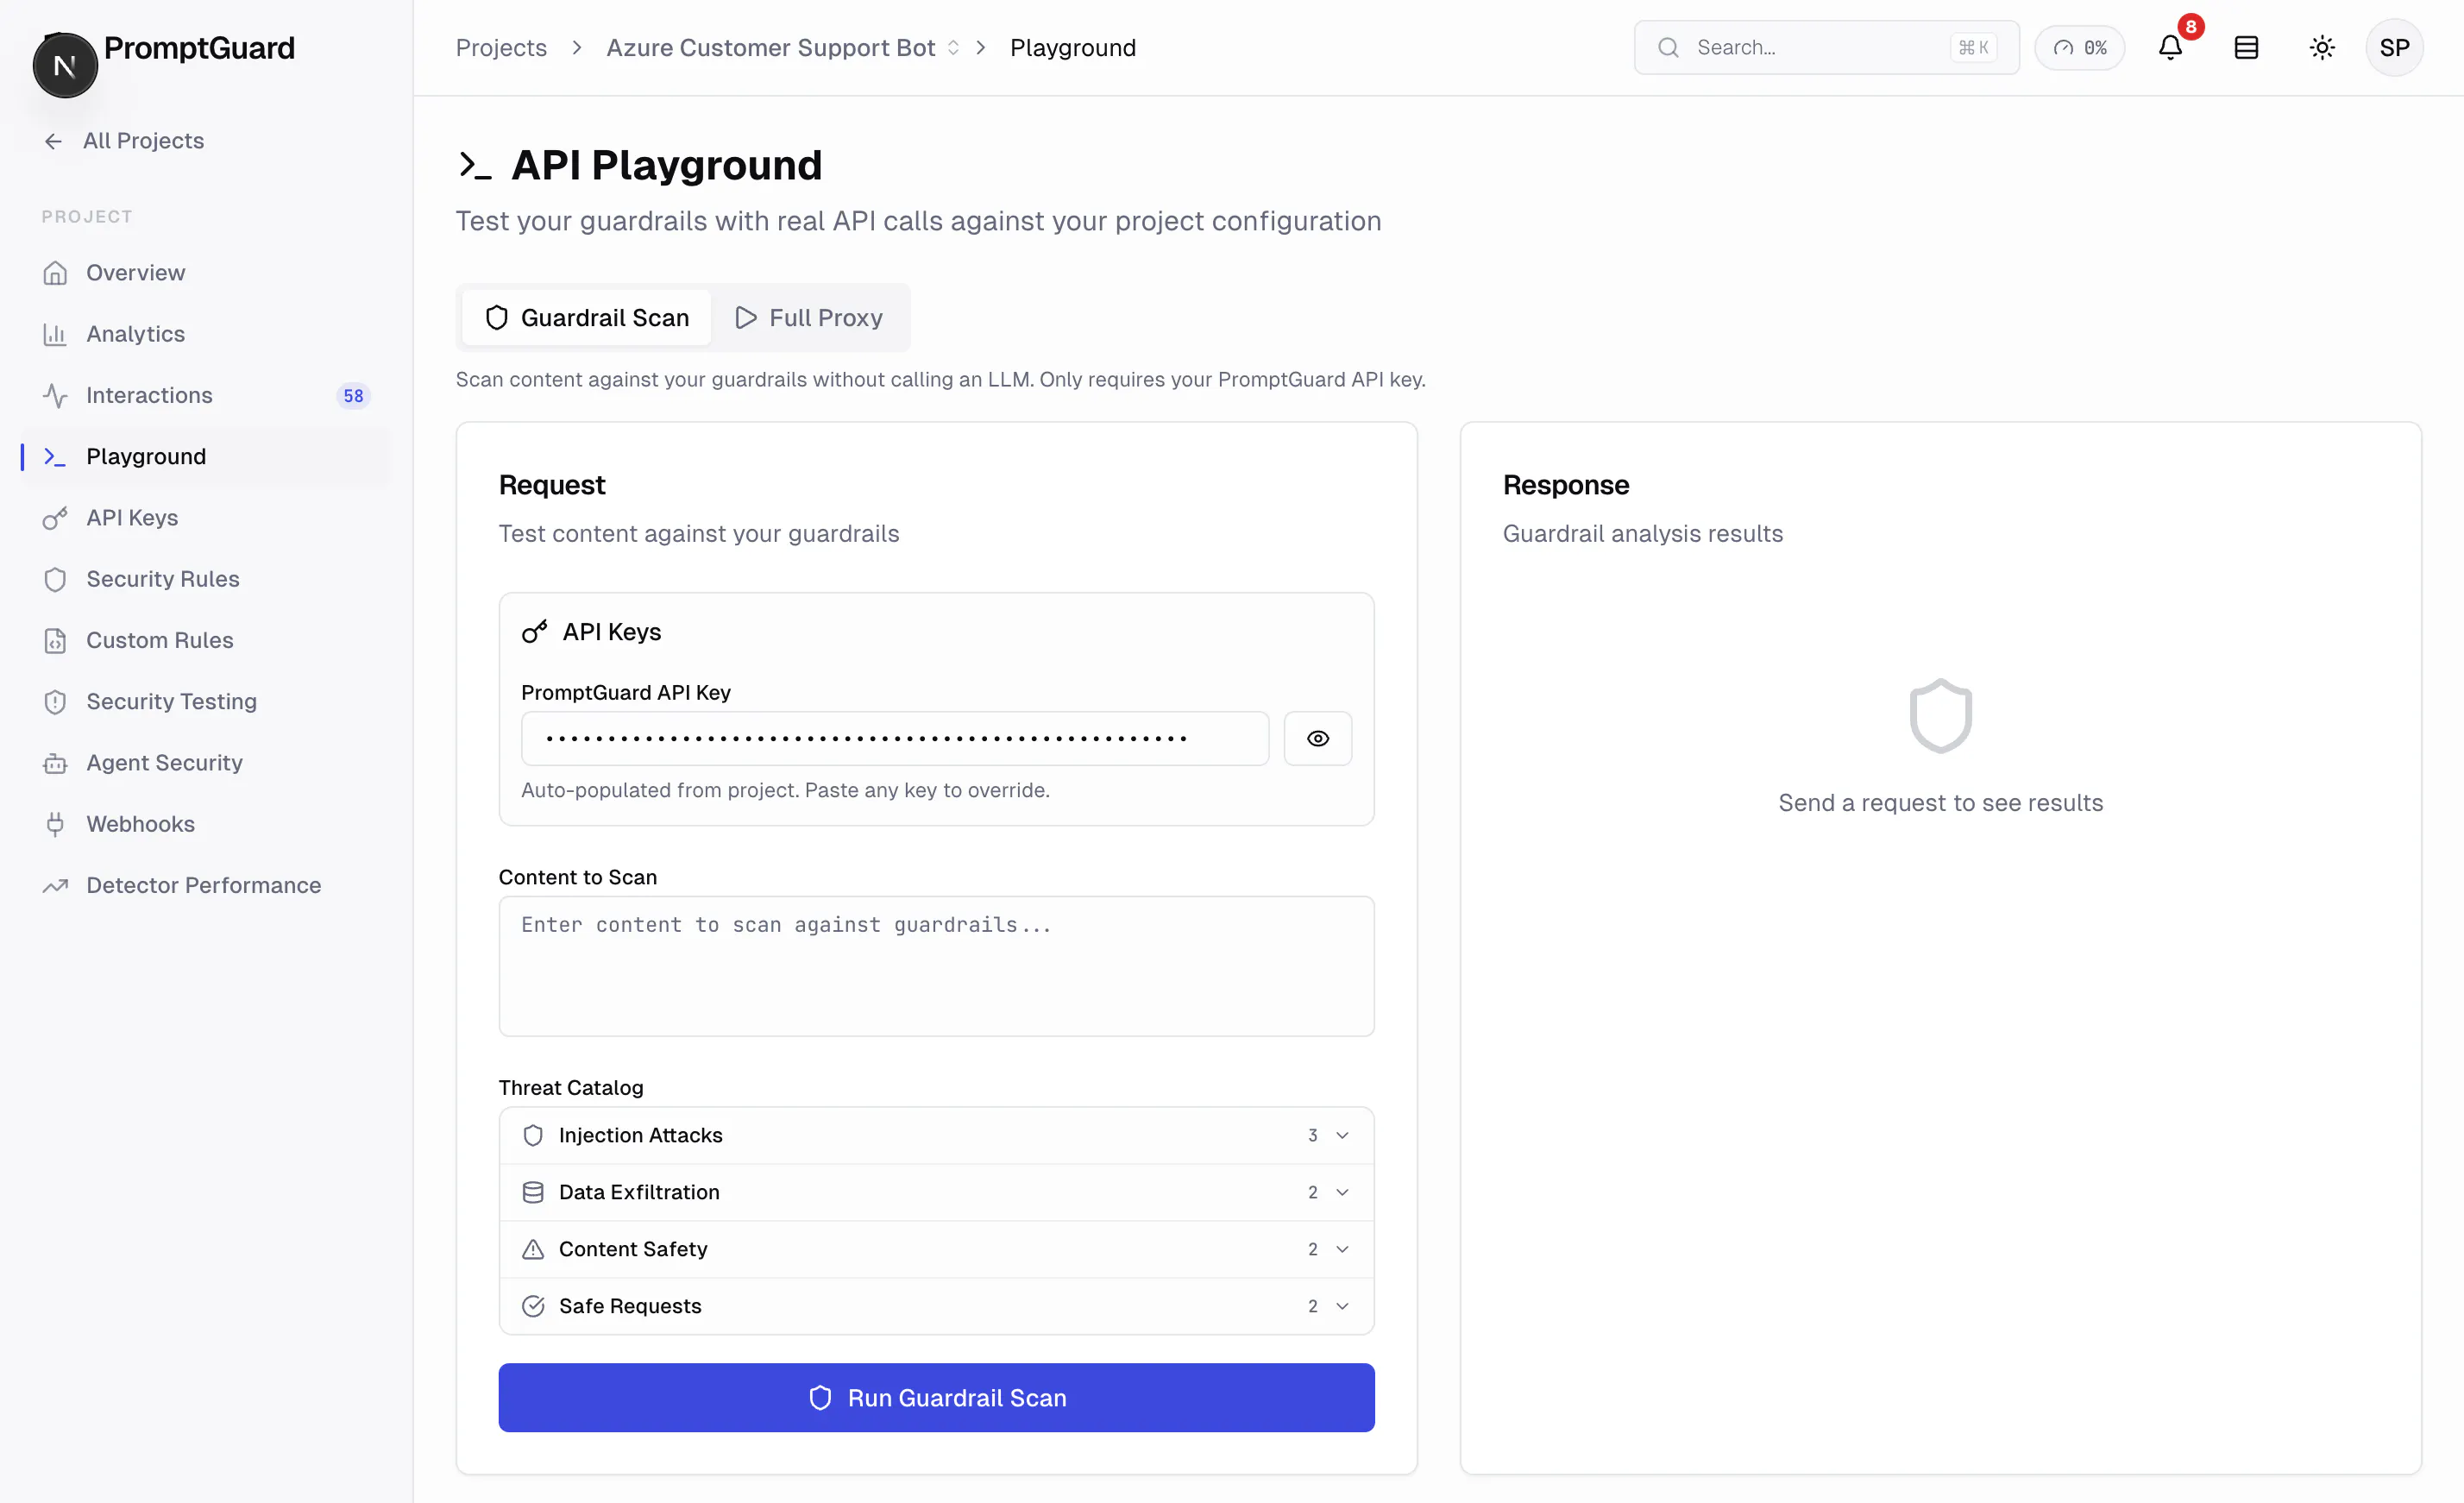Open Overview in the sidebar
The width and height of the screenshot is (2464, 1503).
[x=205, y=273]
